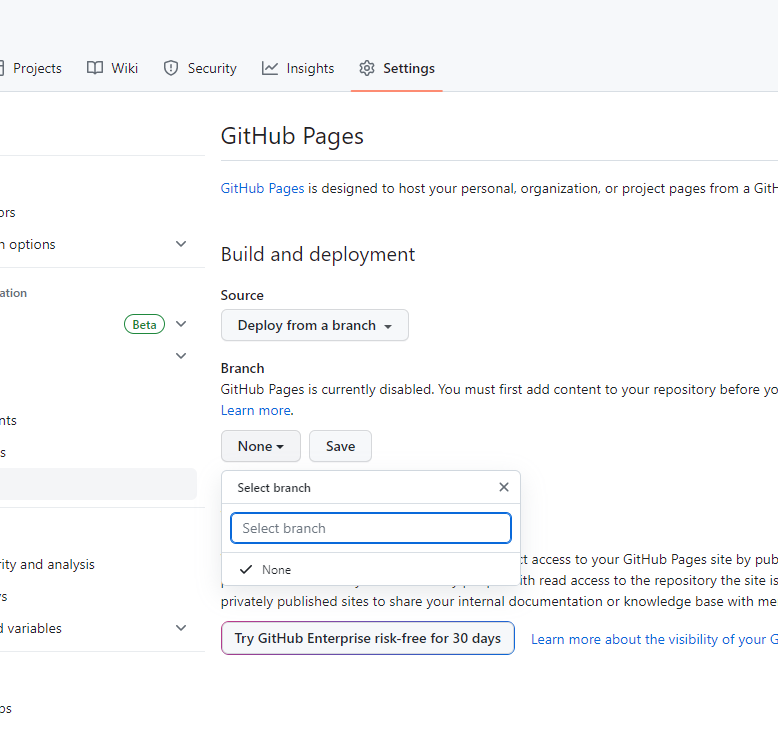Click the Wiki book icon

(95, 68)
